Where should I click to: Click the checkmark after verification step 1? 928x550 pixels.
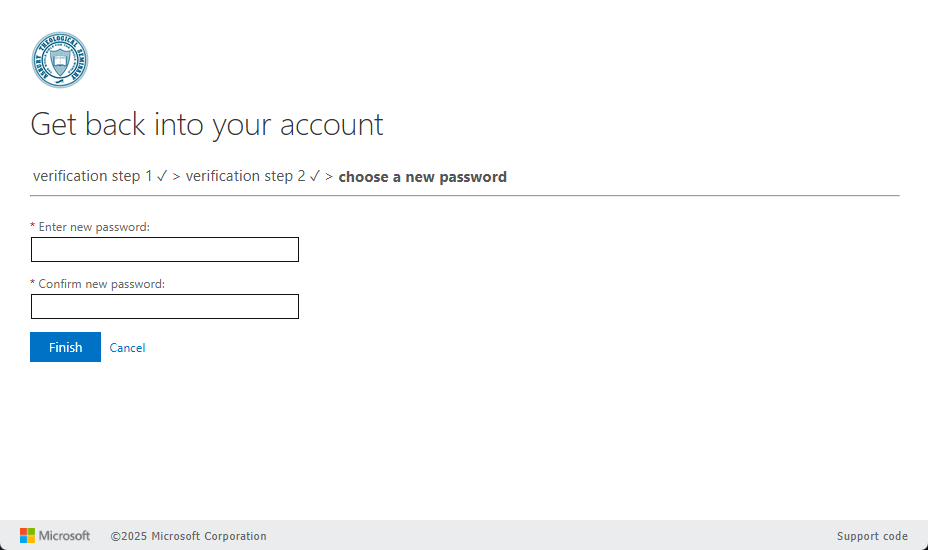coord(162,176)
